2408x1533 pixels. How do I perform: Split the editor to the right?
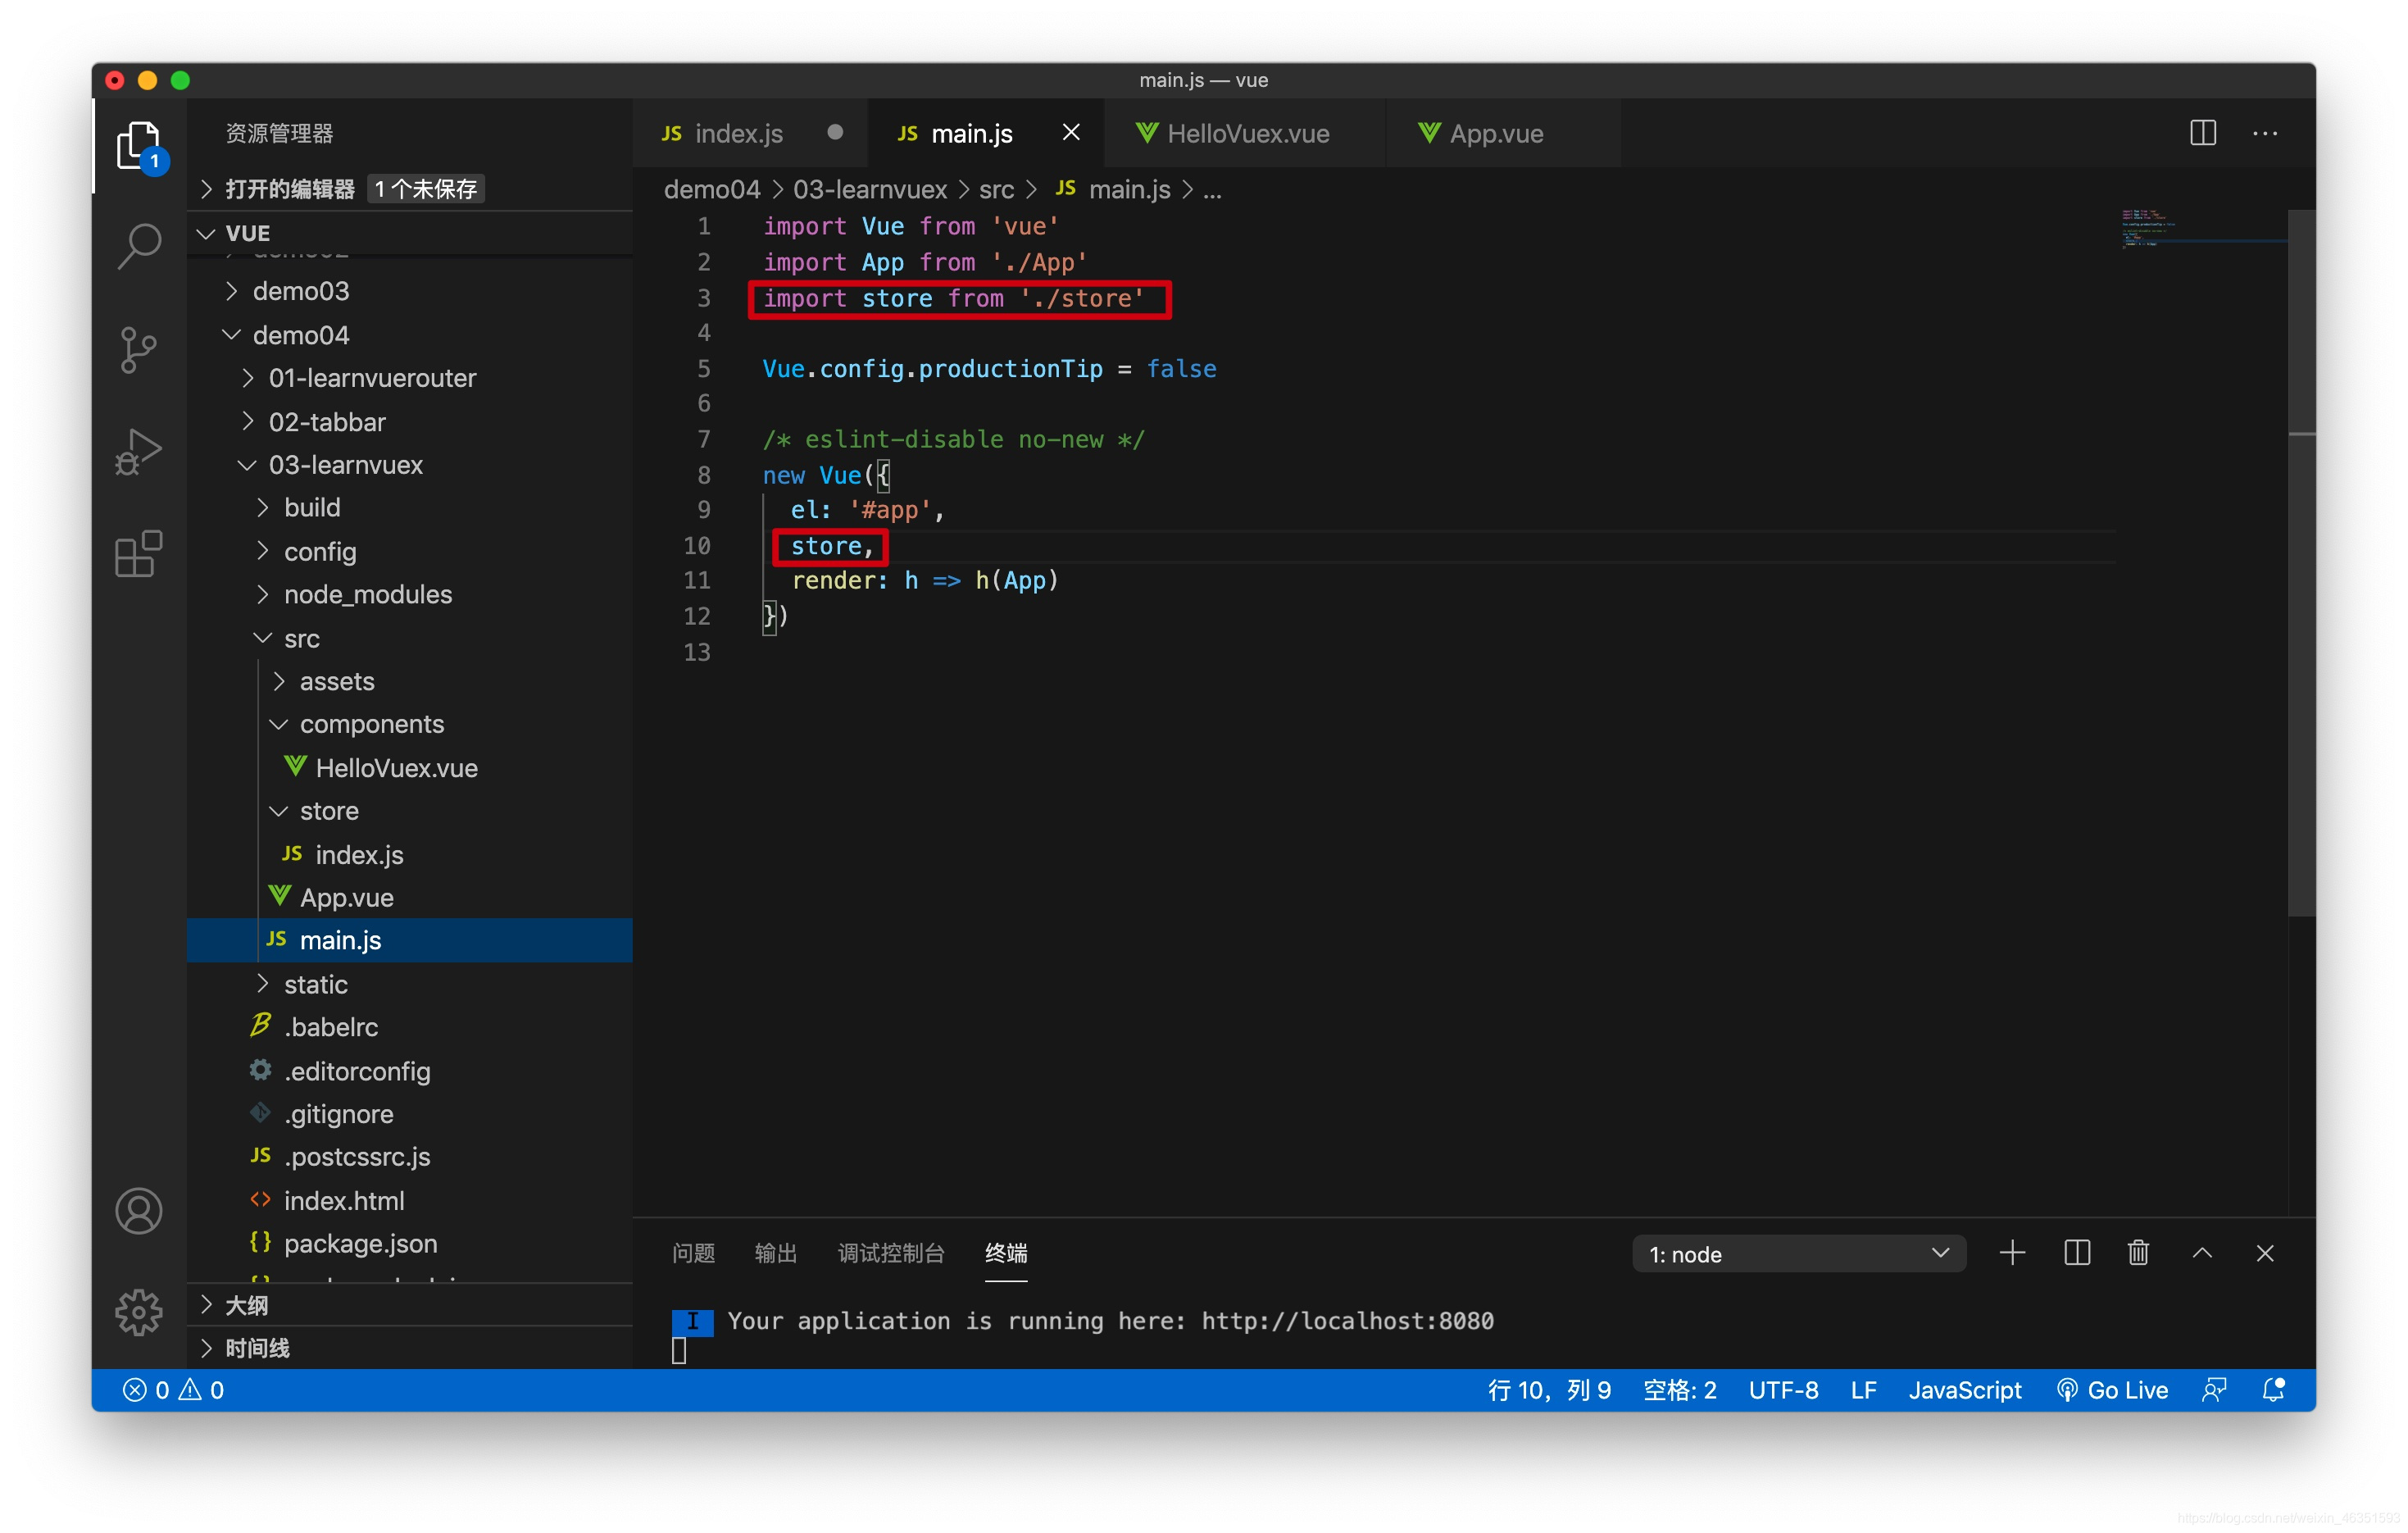pyautogui.click(x=2202, y=133)
